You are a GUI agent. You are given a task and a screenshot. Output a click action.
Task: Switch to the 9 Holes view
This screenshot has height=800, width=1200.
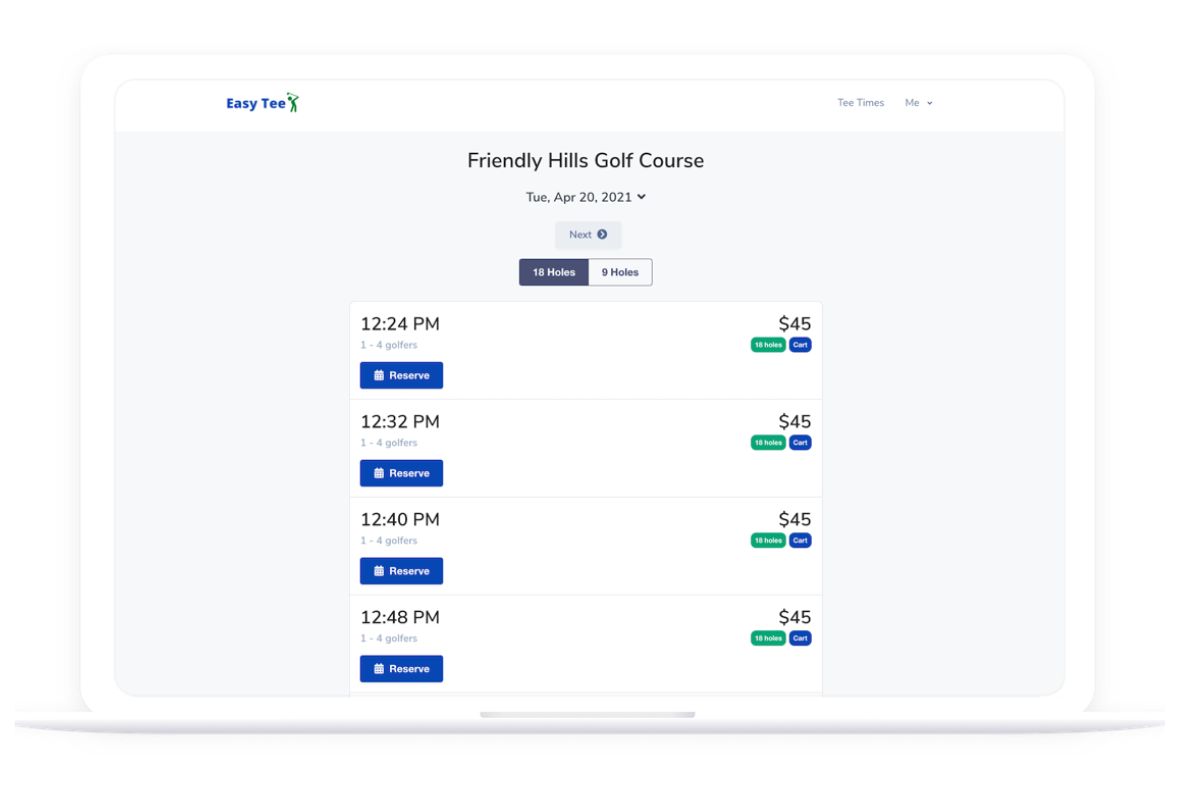(x=620, y=271)
